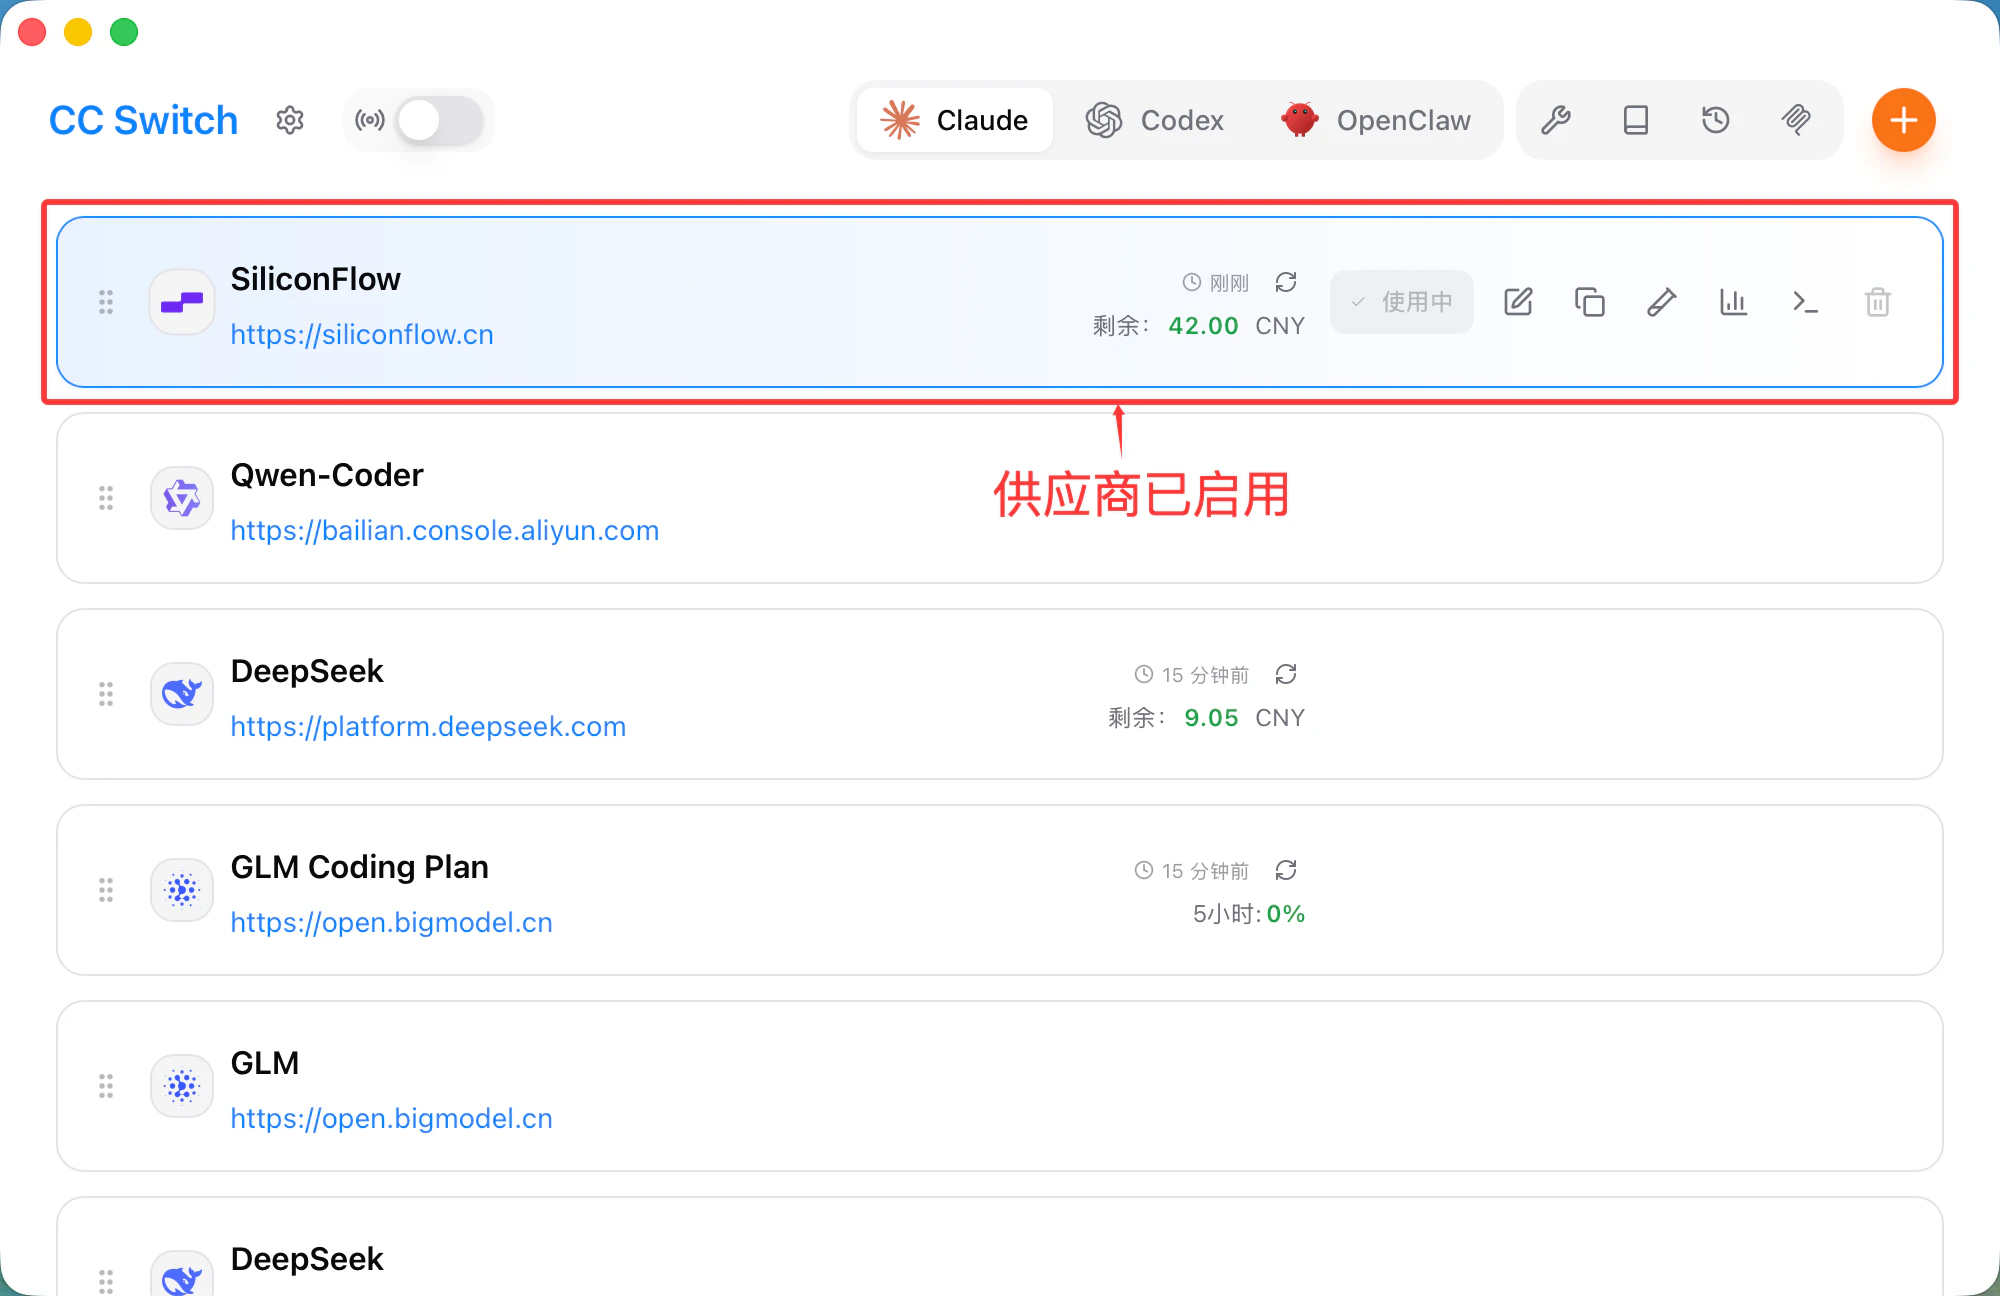Refresh the DeepSeek balance

(1286, 674)
